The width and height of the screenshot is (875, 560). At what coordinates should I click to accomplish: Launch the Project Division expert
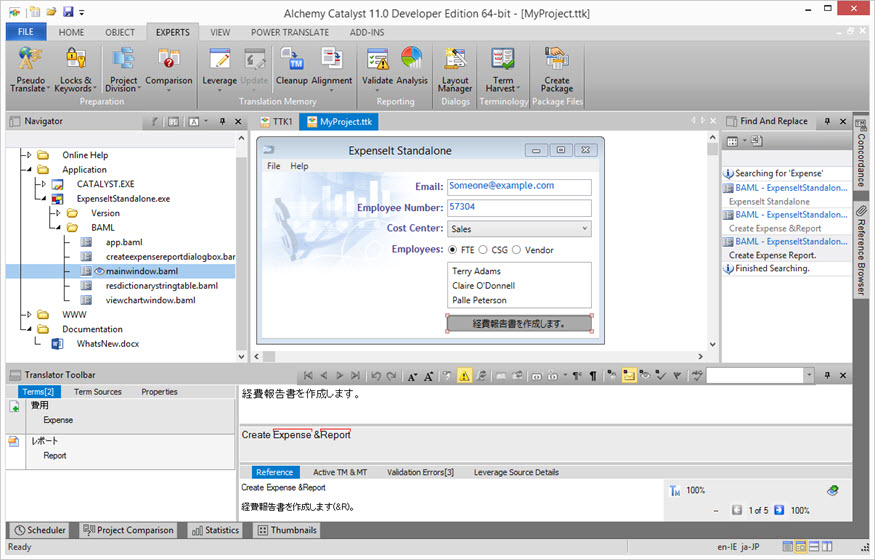pyautogui.click(x=123, y=70)
